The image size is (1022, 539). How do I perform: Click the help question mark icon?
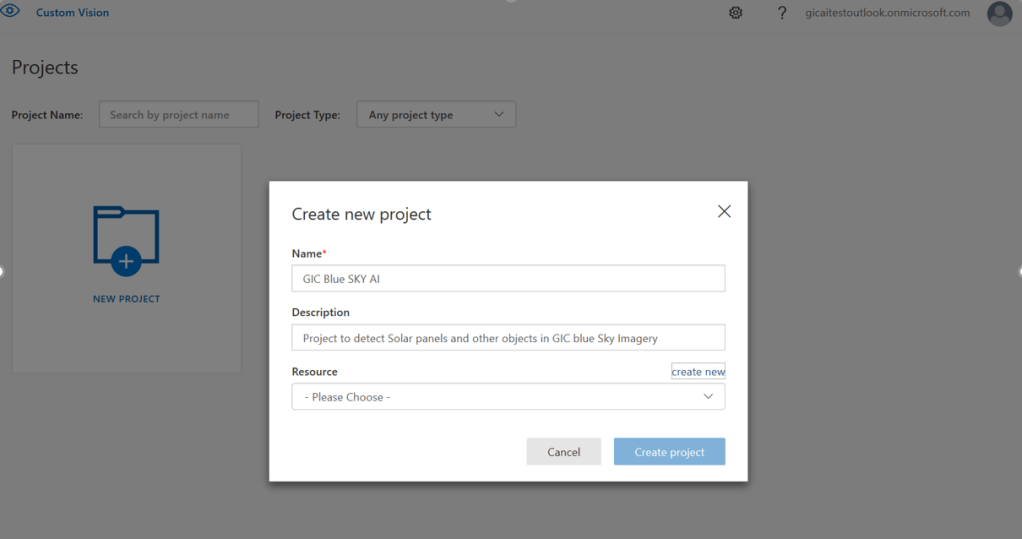(782, 13)
